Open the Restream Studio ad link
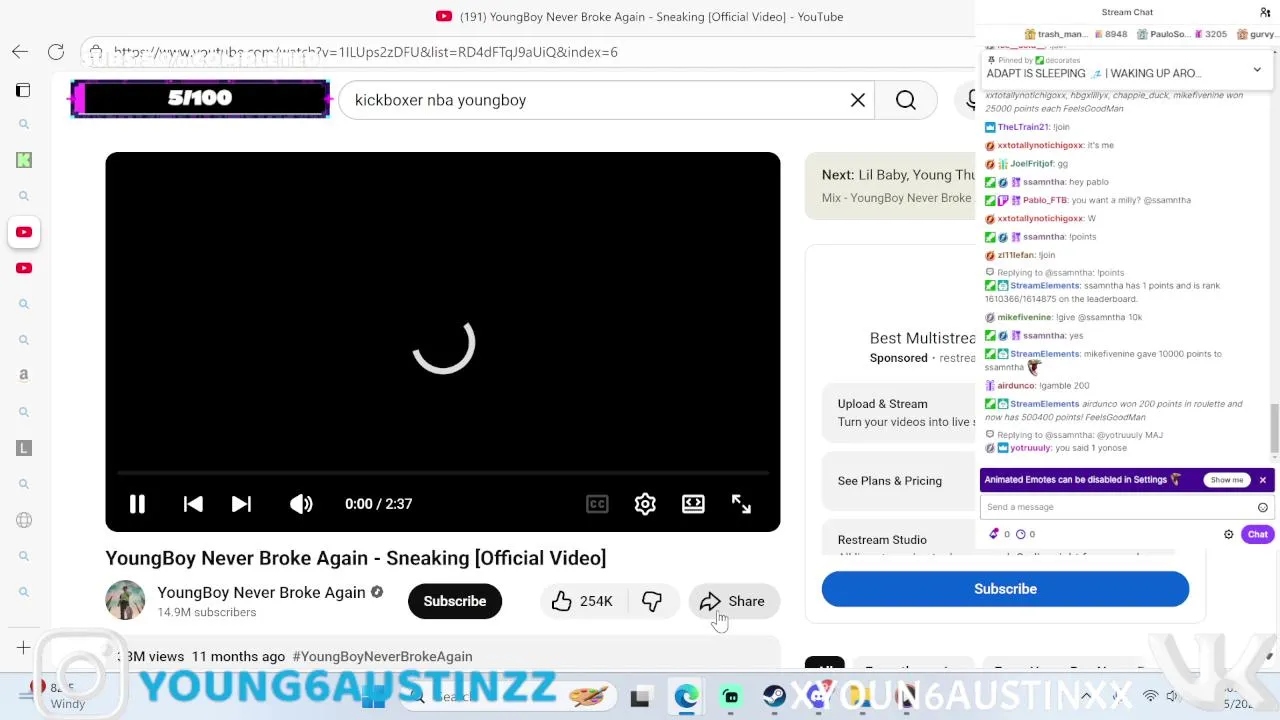The image size is (1280, 720). [882, 540]
